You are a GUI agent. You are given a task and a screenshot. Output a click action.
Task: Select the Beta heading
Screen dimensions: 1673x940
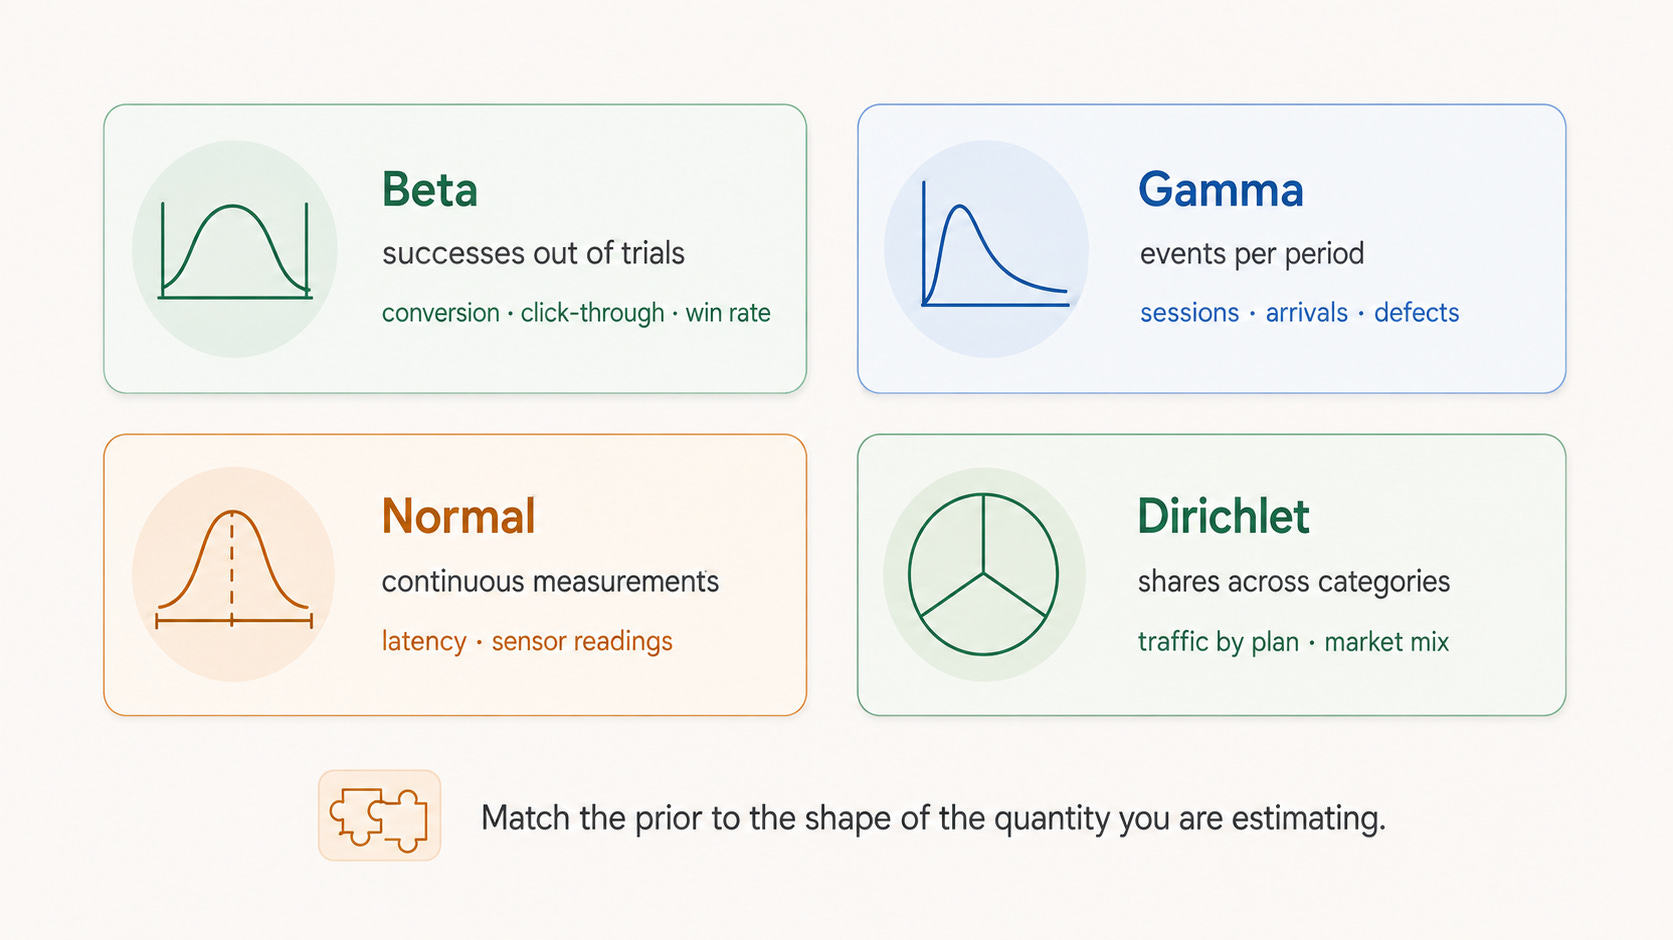430,190
